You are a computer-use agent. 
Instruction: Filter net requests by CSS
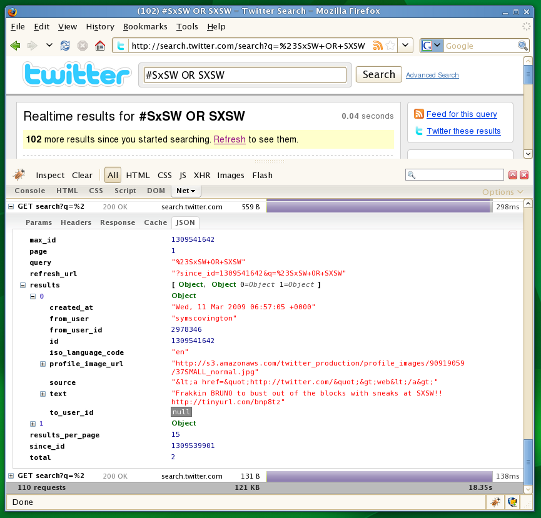164,175
